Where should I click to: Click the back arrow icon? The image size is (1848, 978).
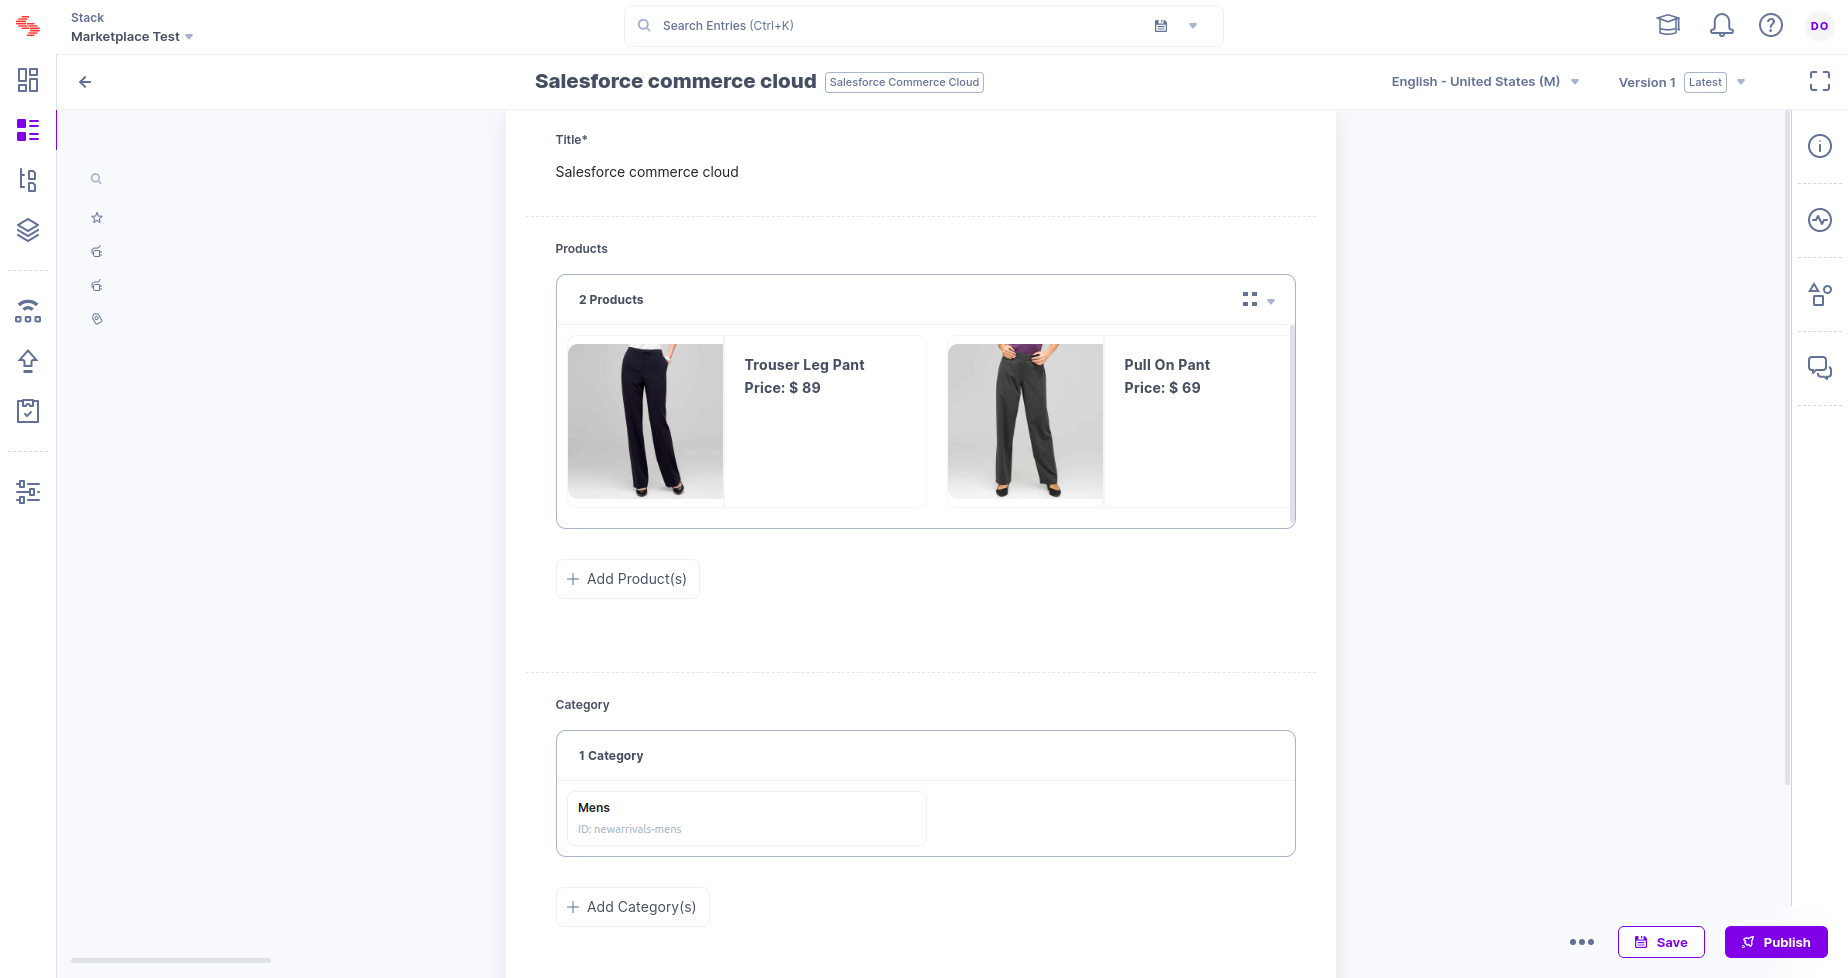(x=85, y=82)
